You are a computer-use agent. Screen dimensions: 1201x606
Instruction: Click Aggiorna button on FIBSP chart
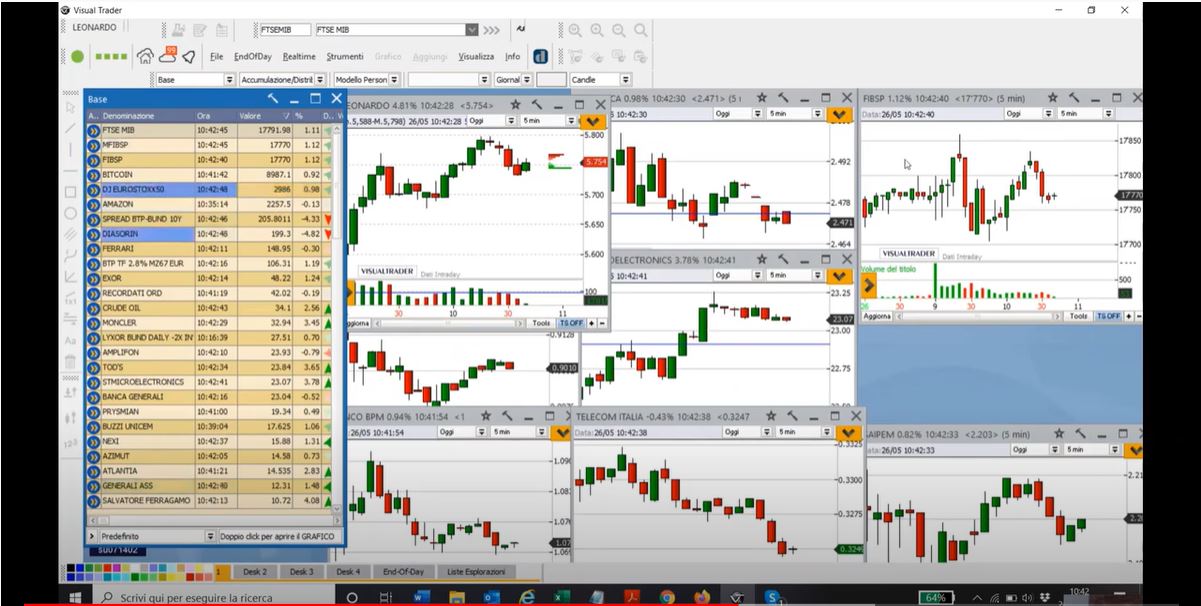pyautogui.click(x=877, y=316)
